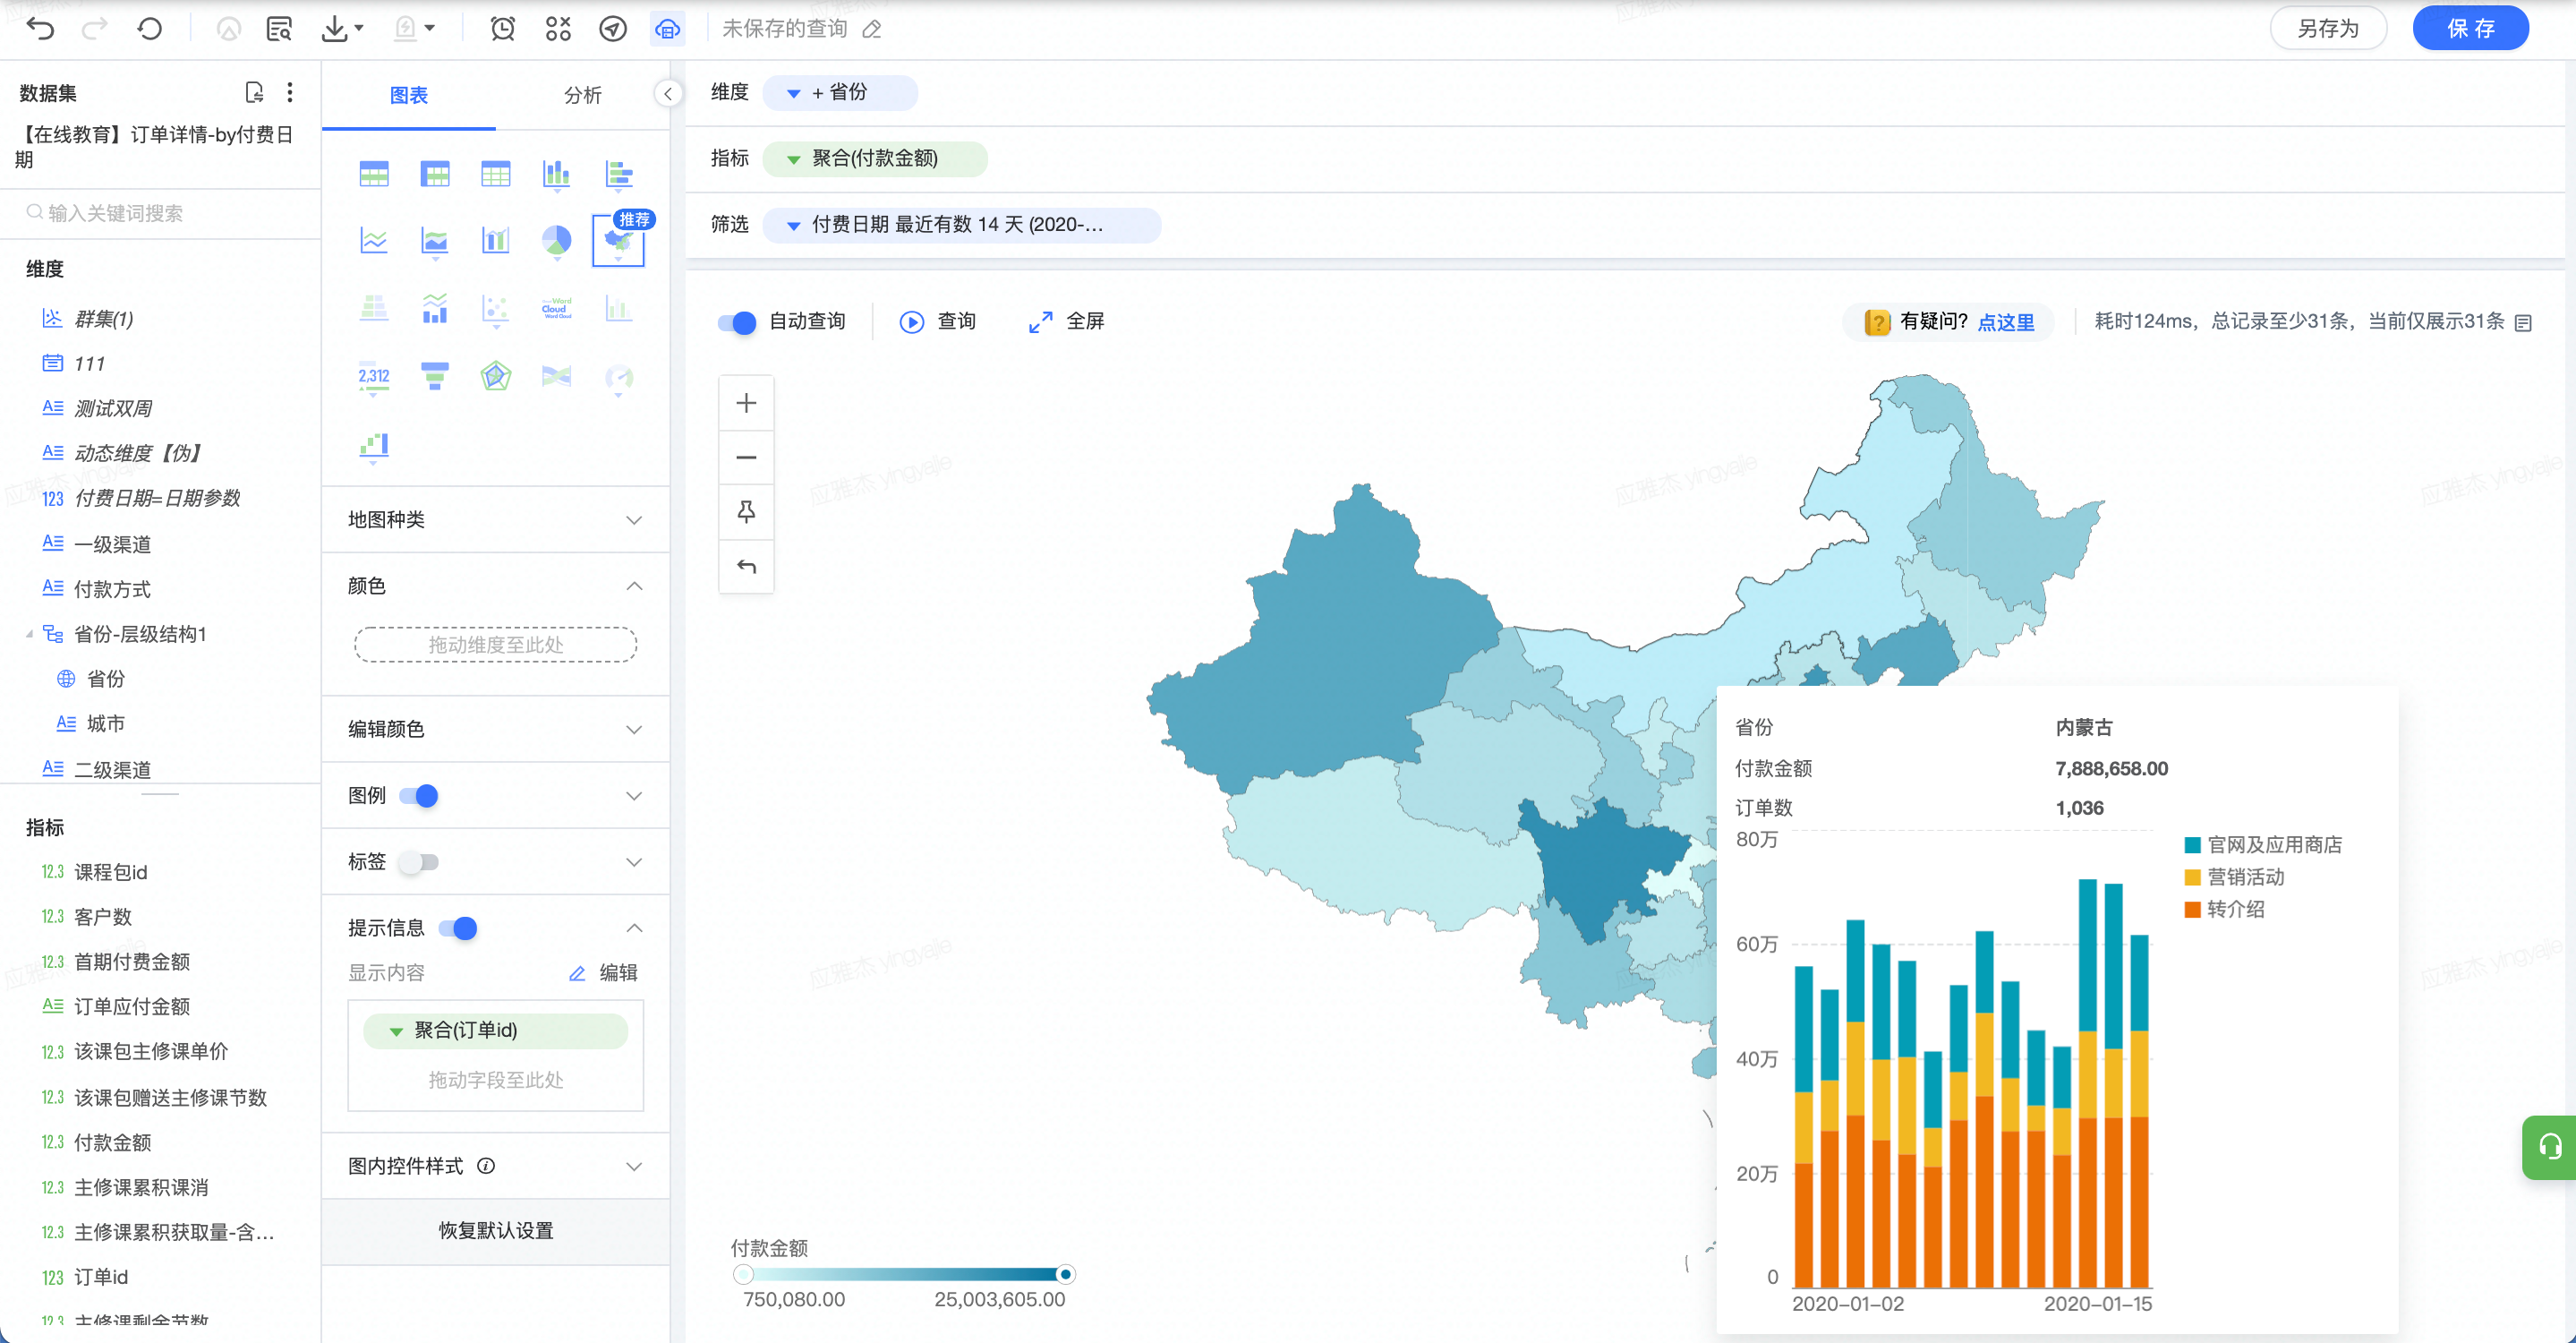Open the 付费日期 filter pill dropdown
This screenshot has height=1343, width=2576.
click(x=793, y=225)
